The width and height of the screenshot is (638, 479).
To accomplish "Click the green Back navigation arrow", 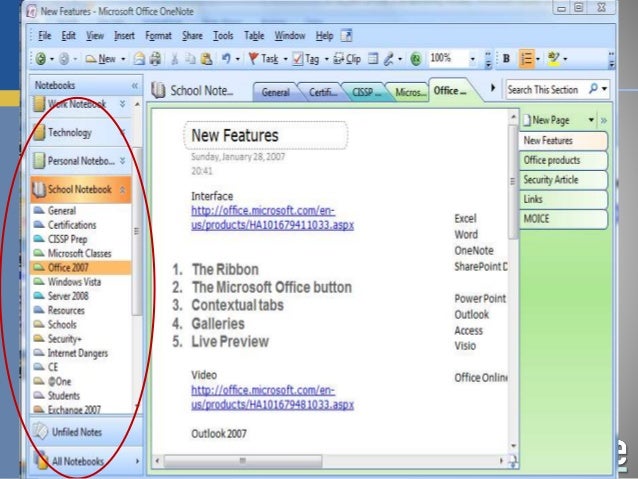I will [x=40, y=59].
